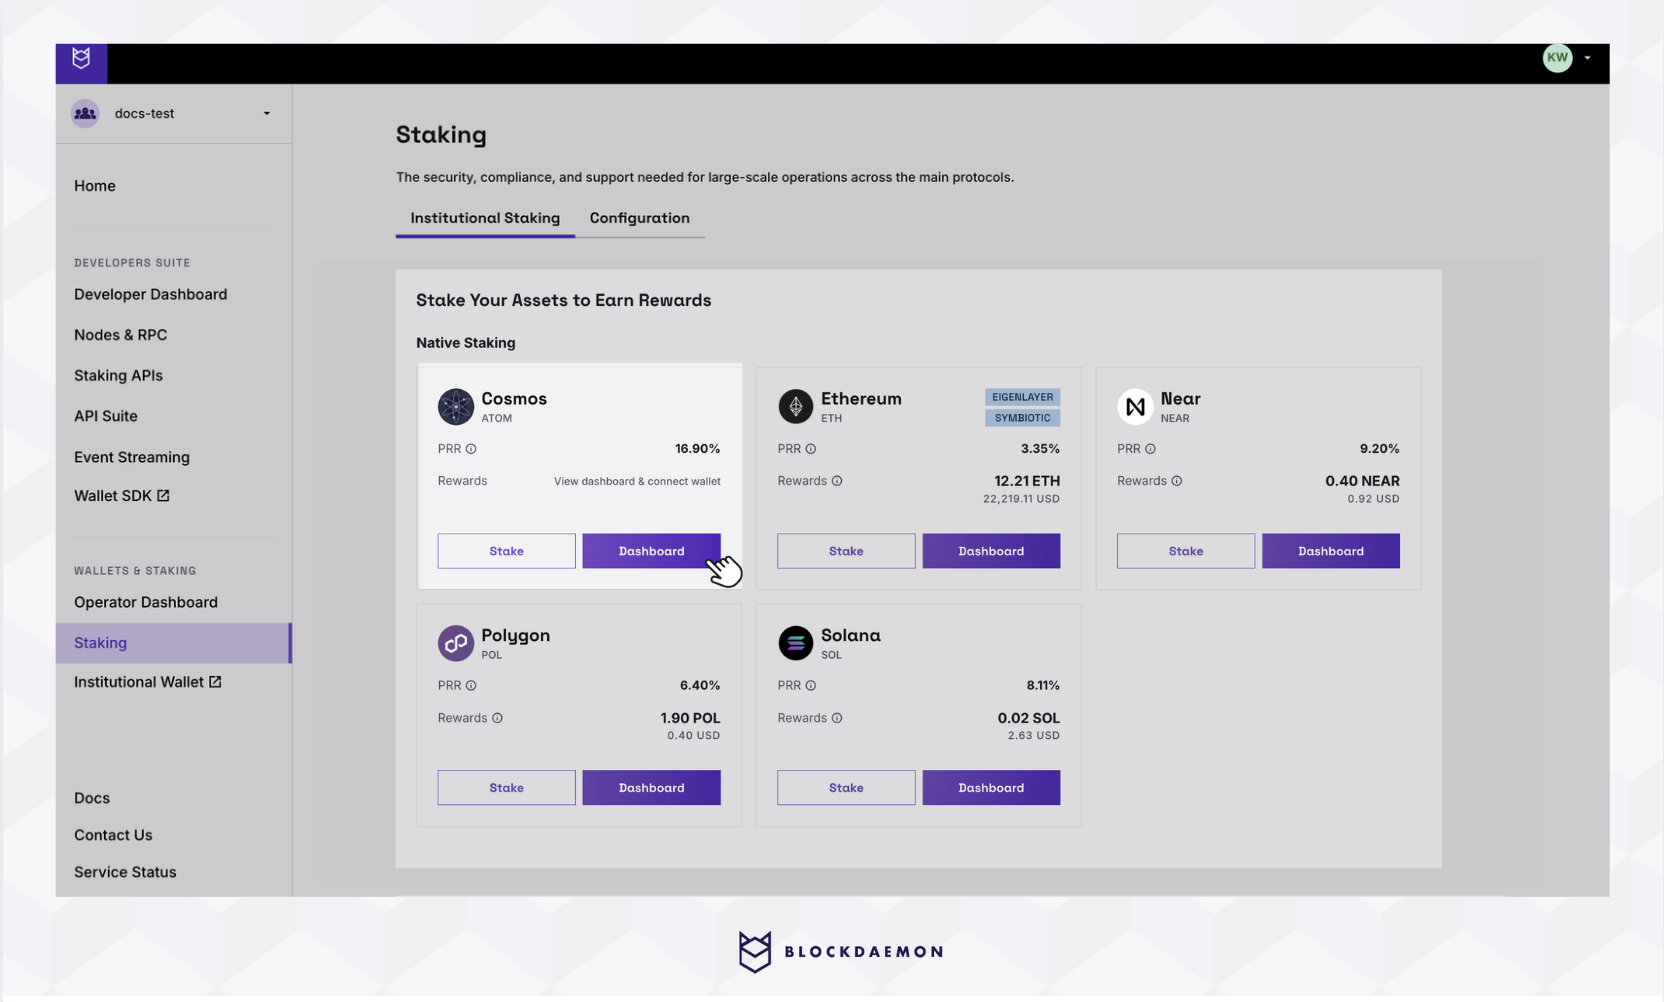Viewport: 1664px width, 1002px height.
Task: Click the Cosmos ATOM logo icon
Action: point(456,407)
